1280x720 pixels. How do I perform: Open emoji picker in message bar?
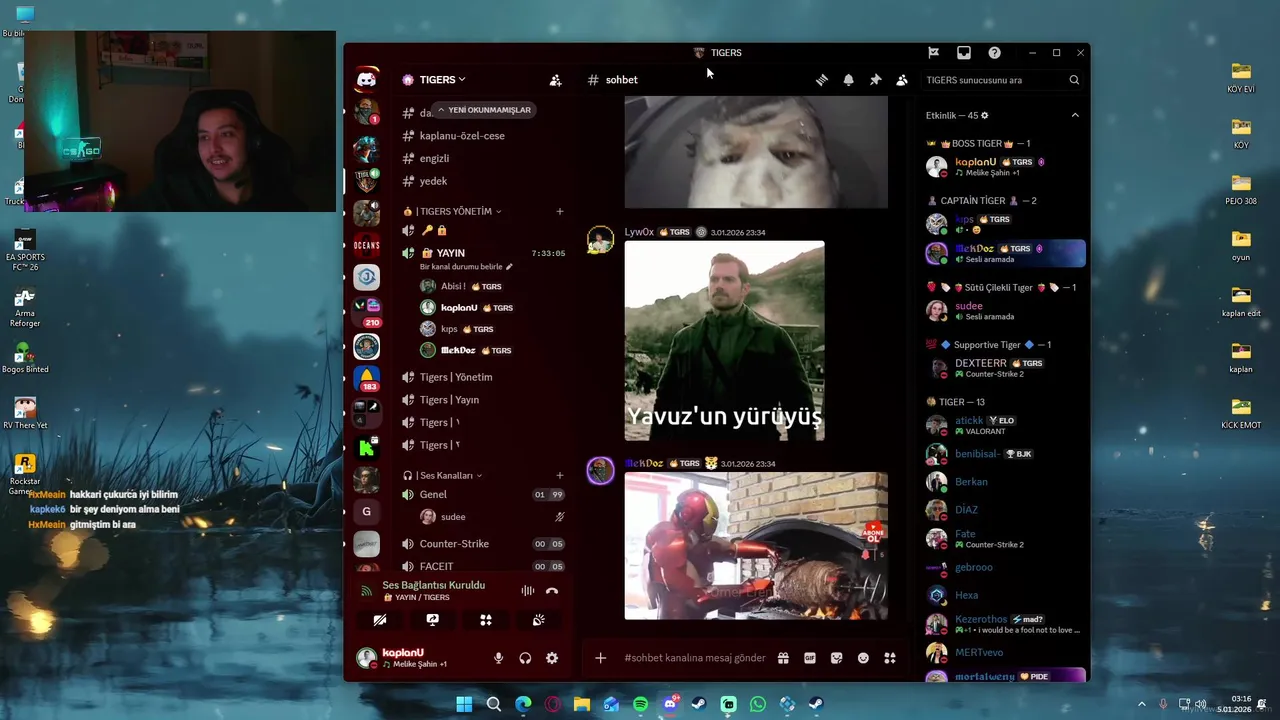pyautogui.click(x=863, y=658)
